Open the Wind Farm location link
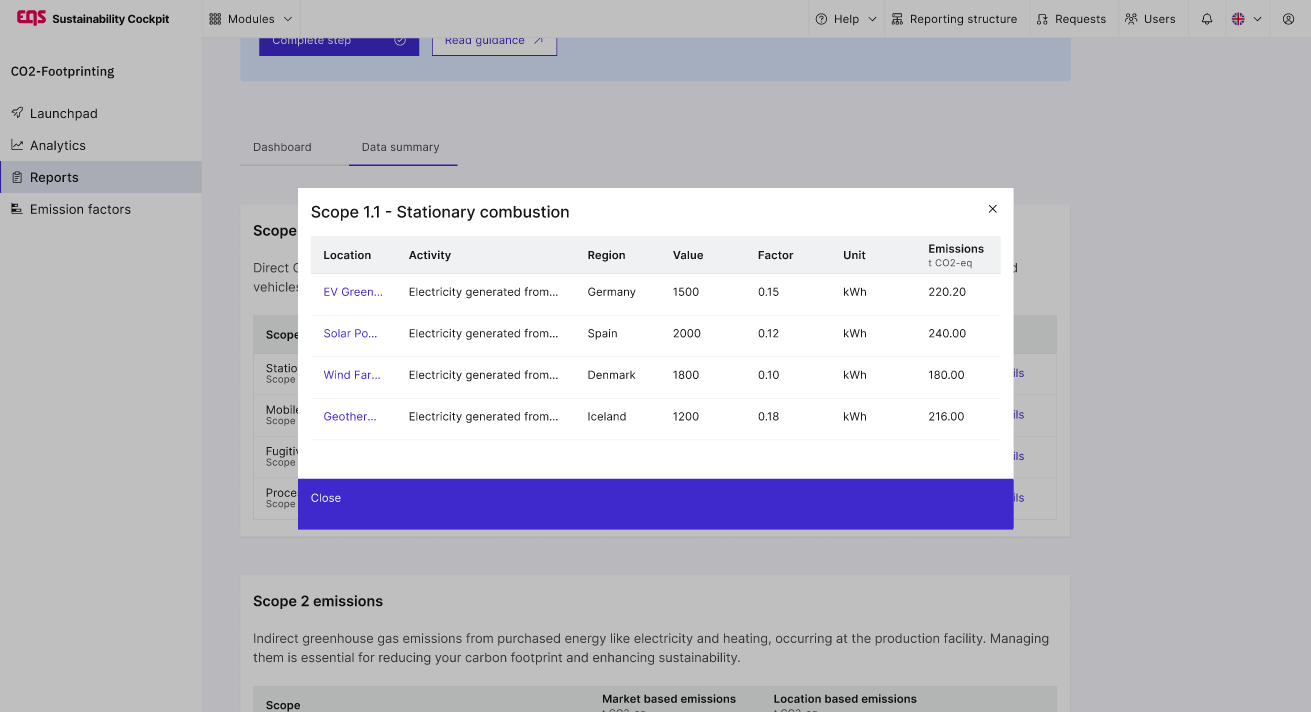This screenshot has width=1311, height=712. [x=352, y=375]
